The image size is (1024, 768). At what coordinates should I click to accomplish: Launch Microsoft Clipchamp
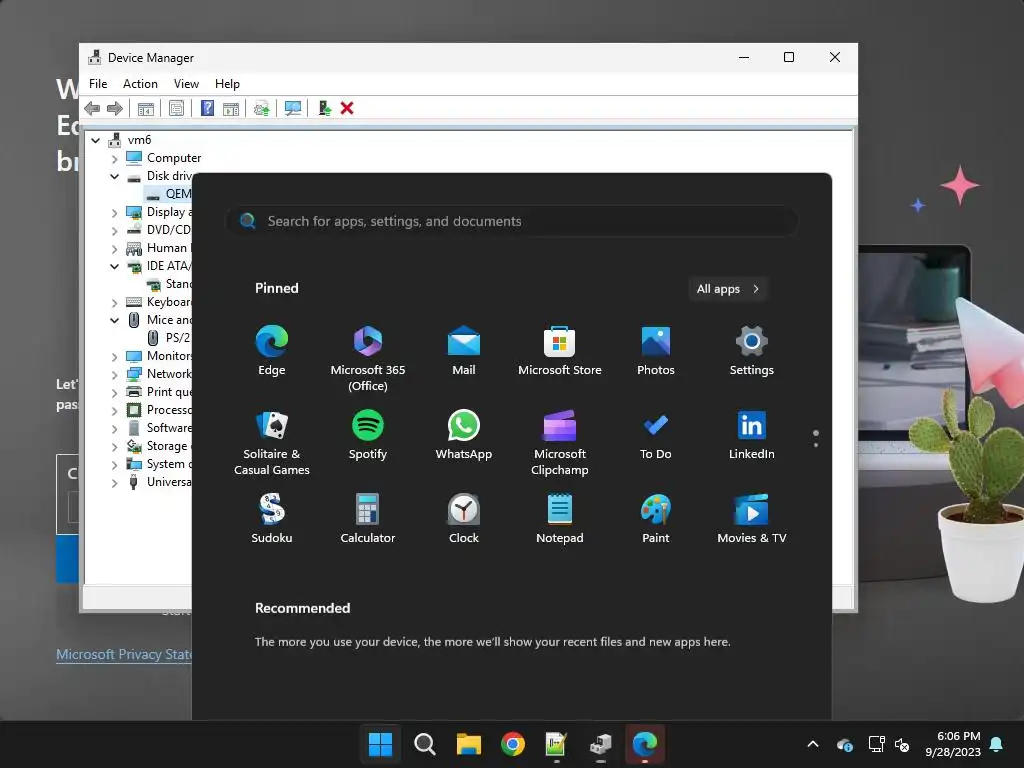(x=560, y=443)
